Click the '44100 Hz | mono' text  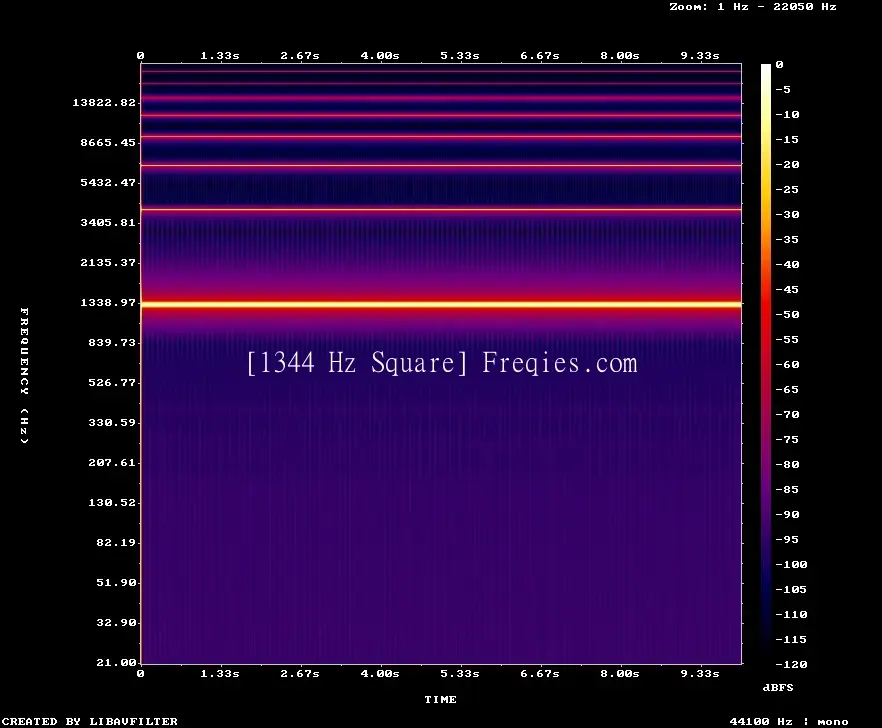tap(789, 721)
